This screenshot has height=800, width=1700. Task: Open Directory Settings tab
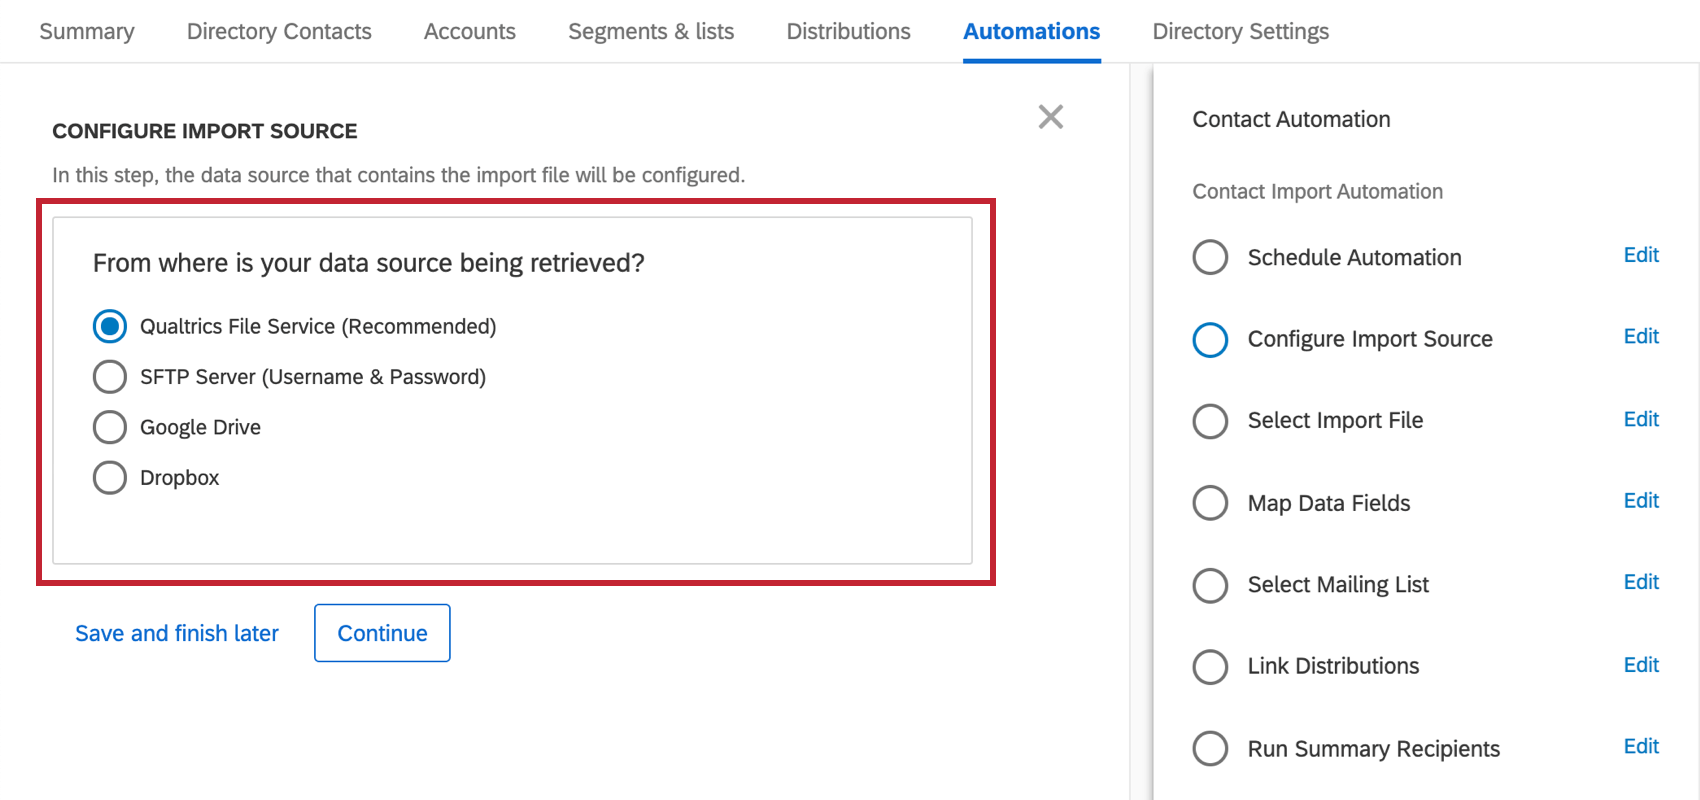(x=1240, y=31)
